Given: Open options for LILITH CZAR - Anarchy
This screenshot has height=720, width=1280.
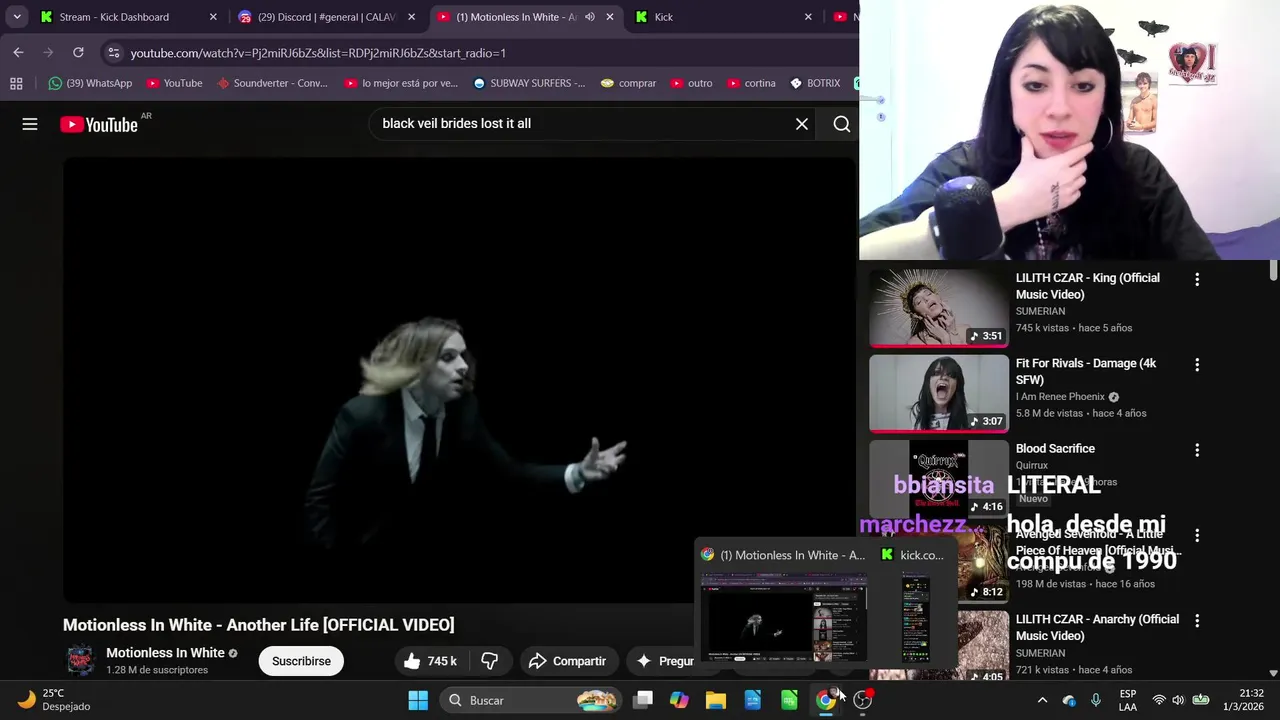Looking at the screenshot, I should pyautogui.click(x=1197, y=621).
